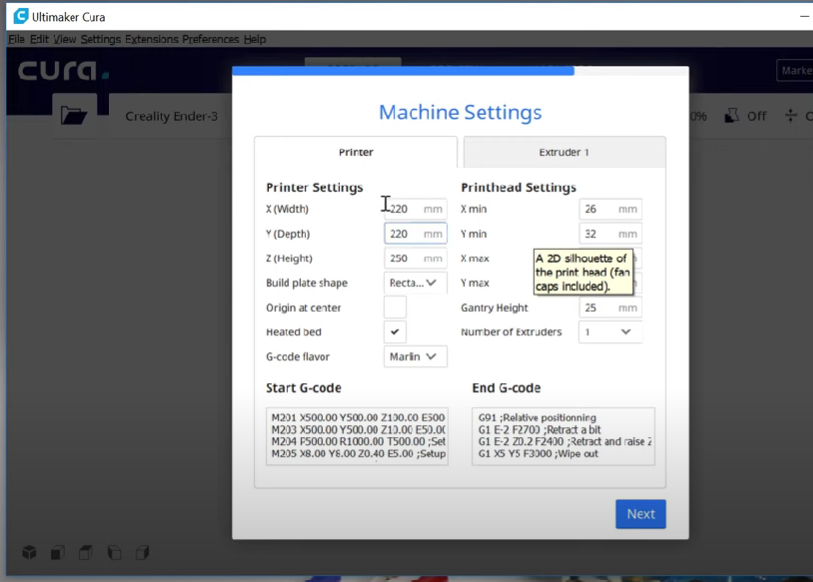Open the Settings menu
Screen dimensions: 813x582
click(101, 39)
